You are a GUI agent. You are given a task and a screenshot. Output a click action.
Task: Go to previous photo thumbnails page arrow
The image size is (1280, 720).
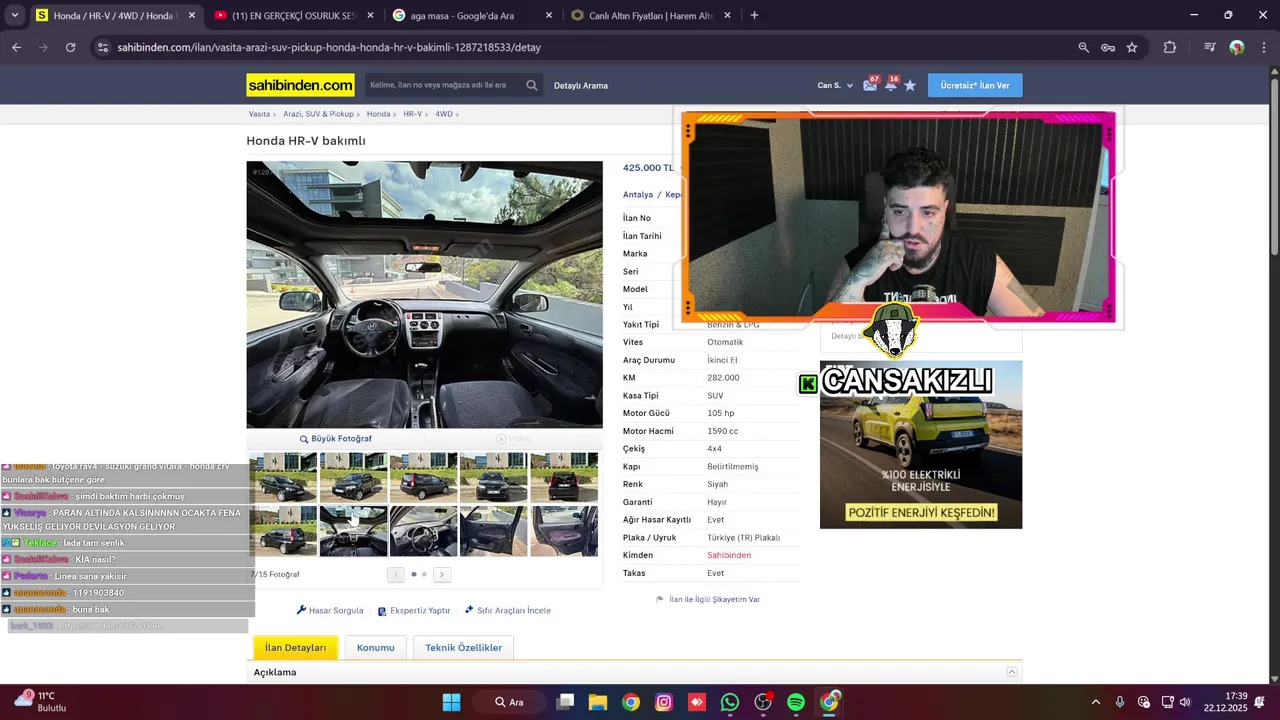[396, 574]
